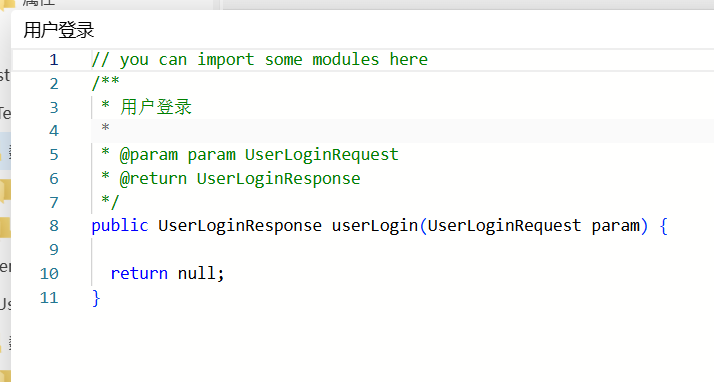Click line number 3 in the gutter
The height and width of the screenshot is (382, 714).
point(54,107)
